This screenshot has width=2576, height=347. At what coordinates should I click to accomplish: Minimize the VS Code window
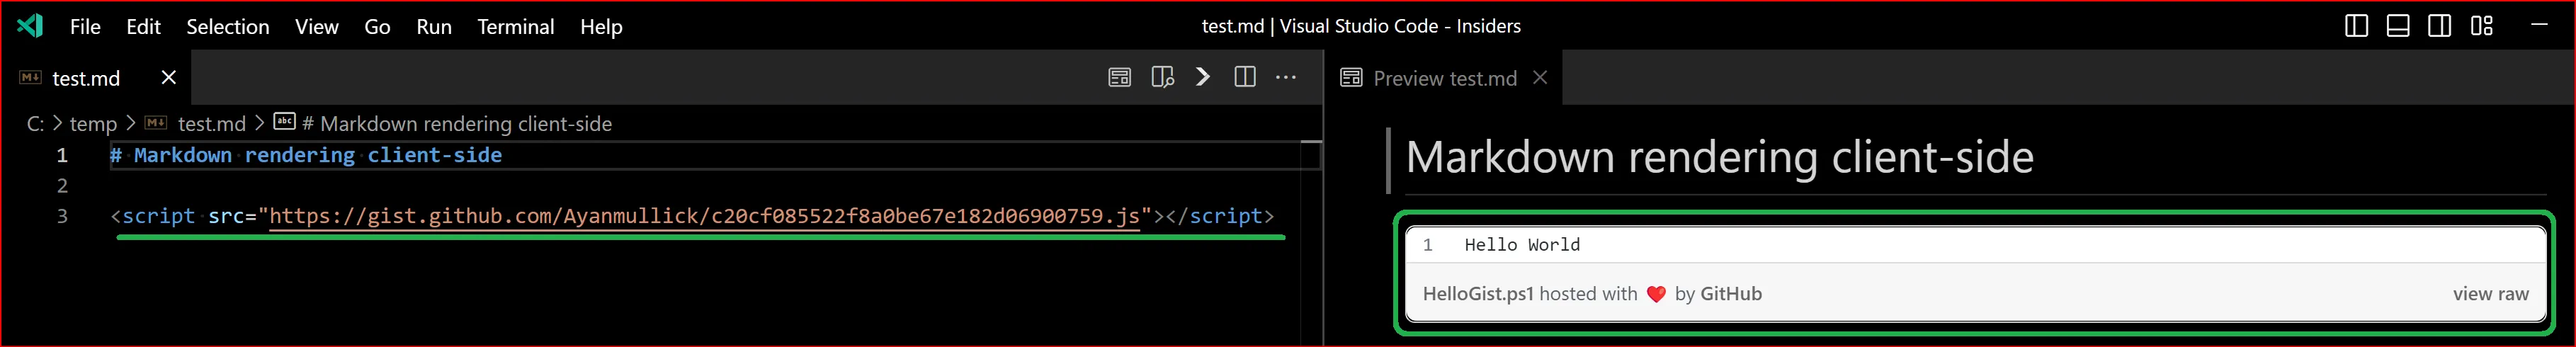click(2540, 25)
